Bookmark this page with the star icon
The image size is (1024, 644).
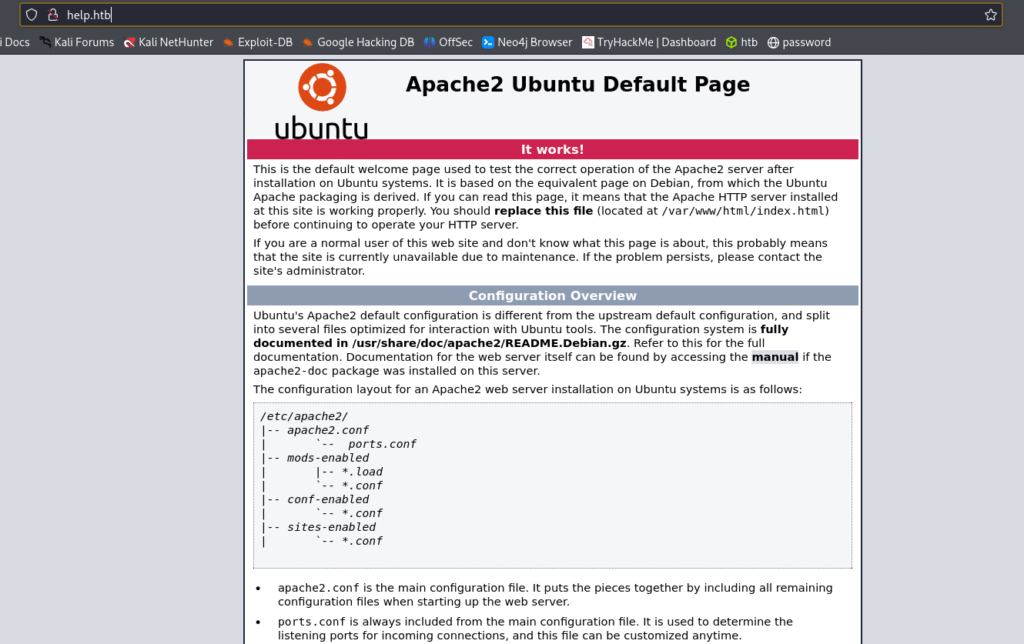[990, 15]
